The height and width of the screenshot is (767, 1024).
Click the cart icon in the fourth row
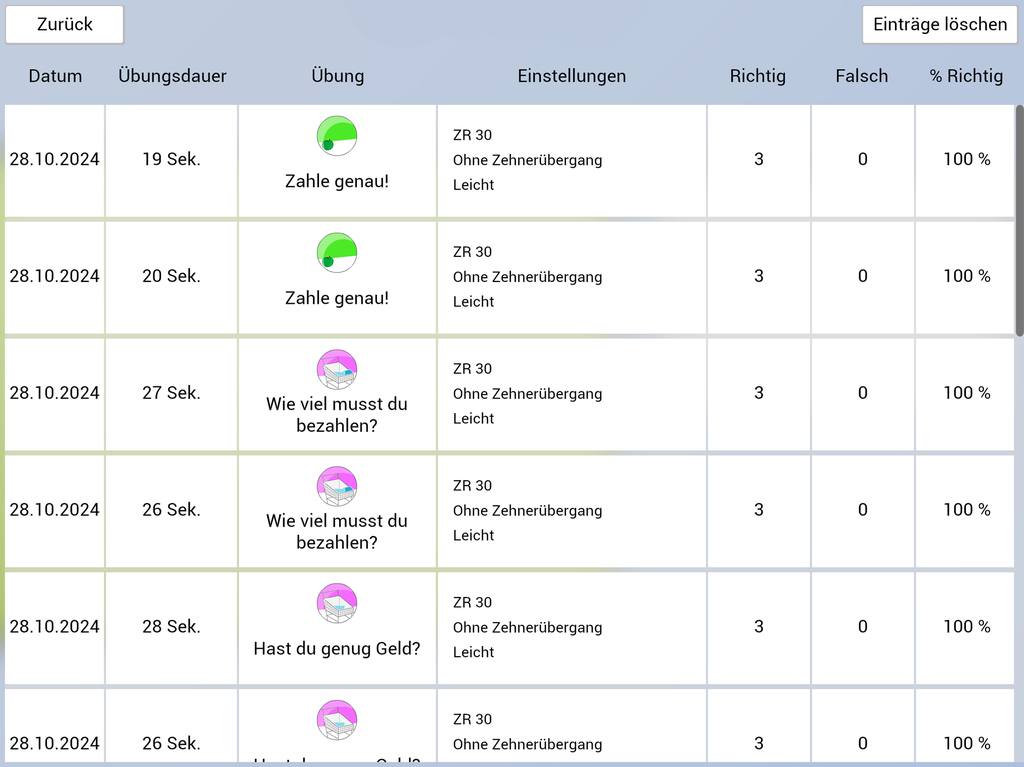pyautogui.click(x=337, y=487)
